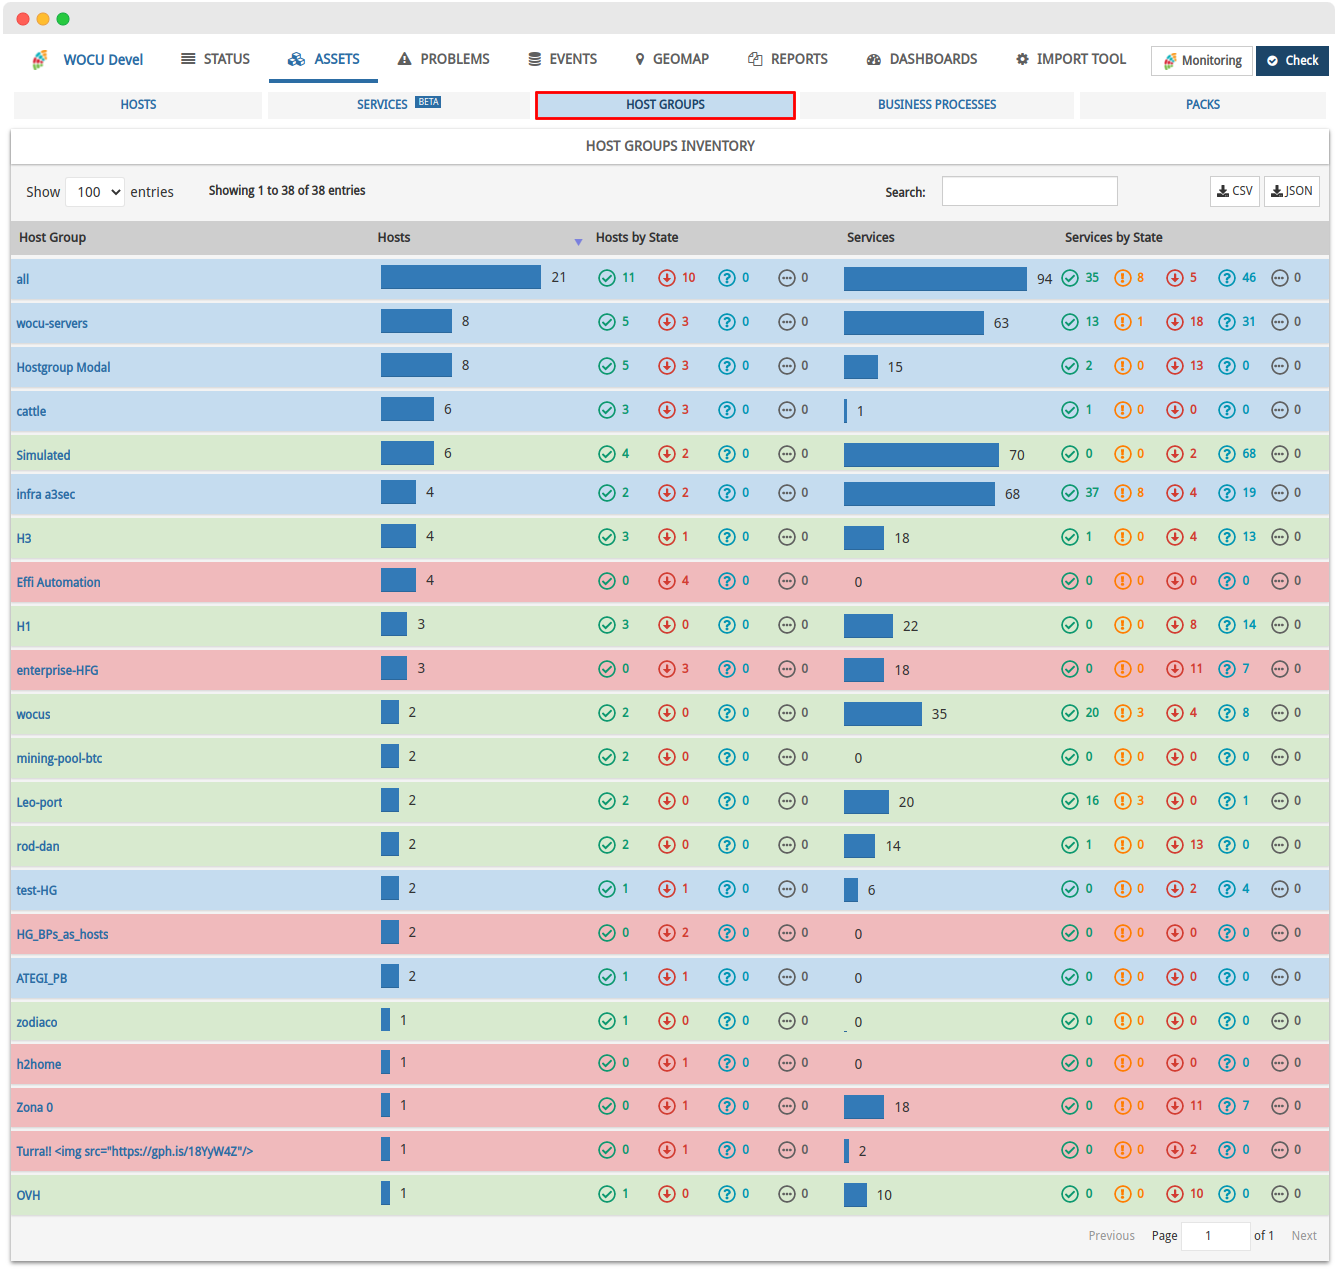Click services unknown icon in H3 row

tap(1227, 537)
